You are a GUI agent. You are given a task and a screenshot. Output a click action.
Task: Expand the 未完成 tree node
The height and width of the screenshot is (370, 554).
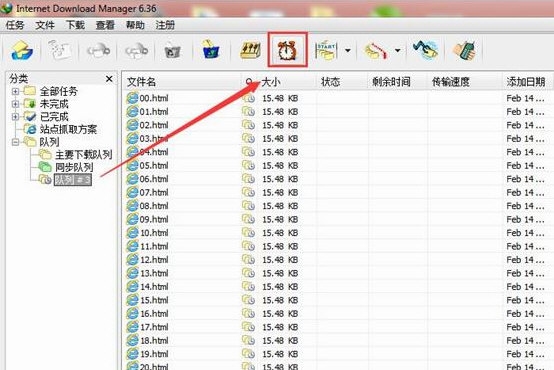(x=15, y=104)
